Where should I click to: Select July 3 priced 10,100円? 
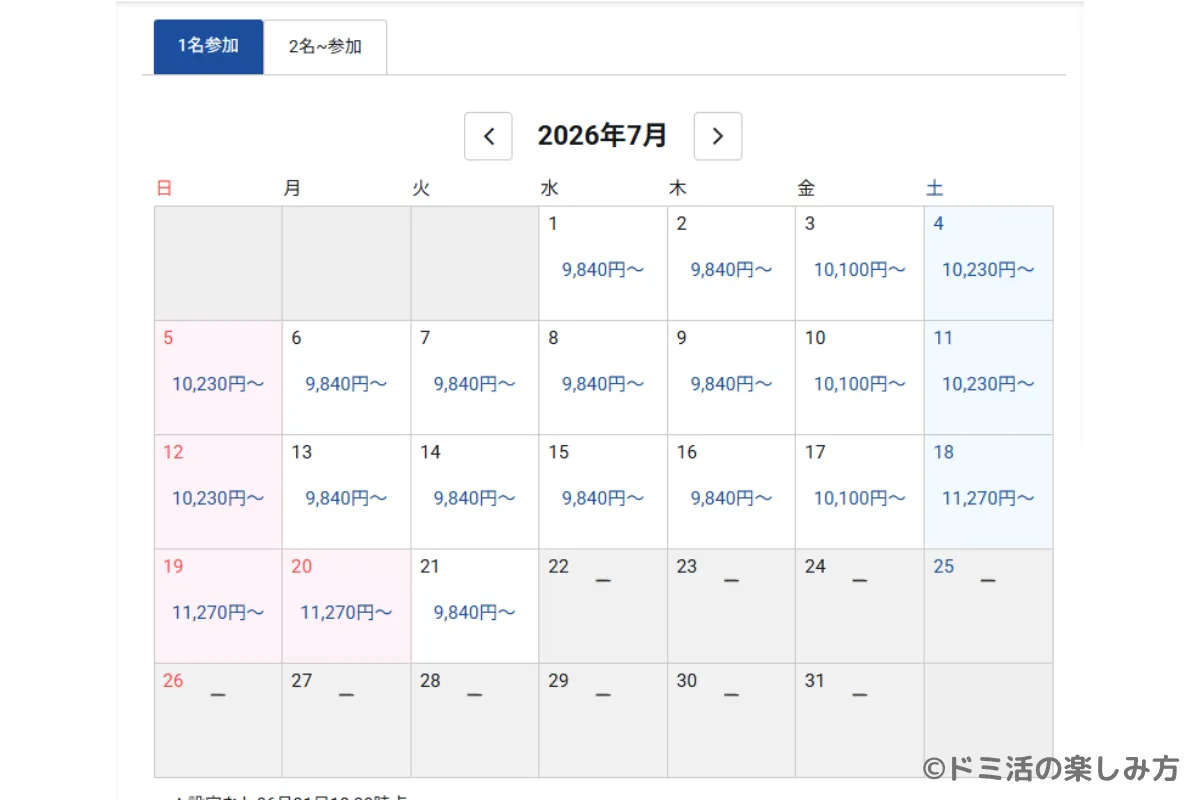860,263
